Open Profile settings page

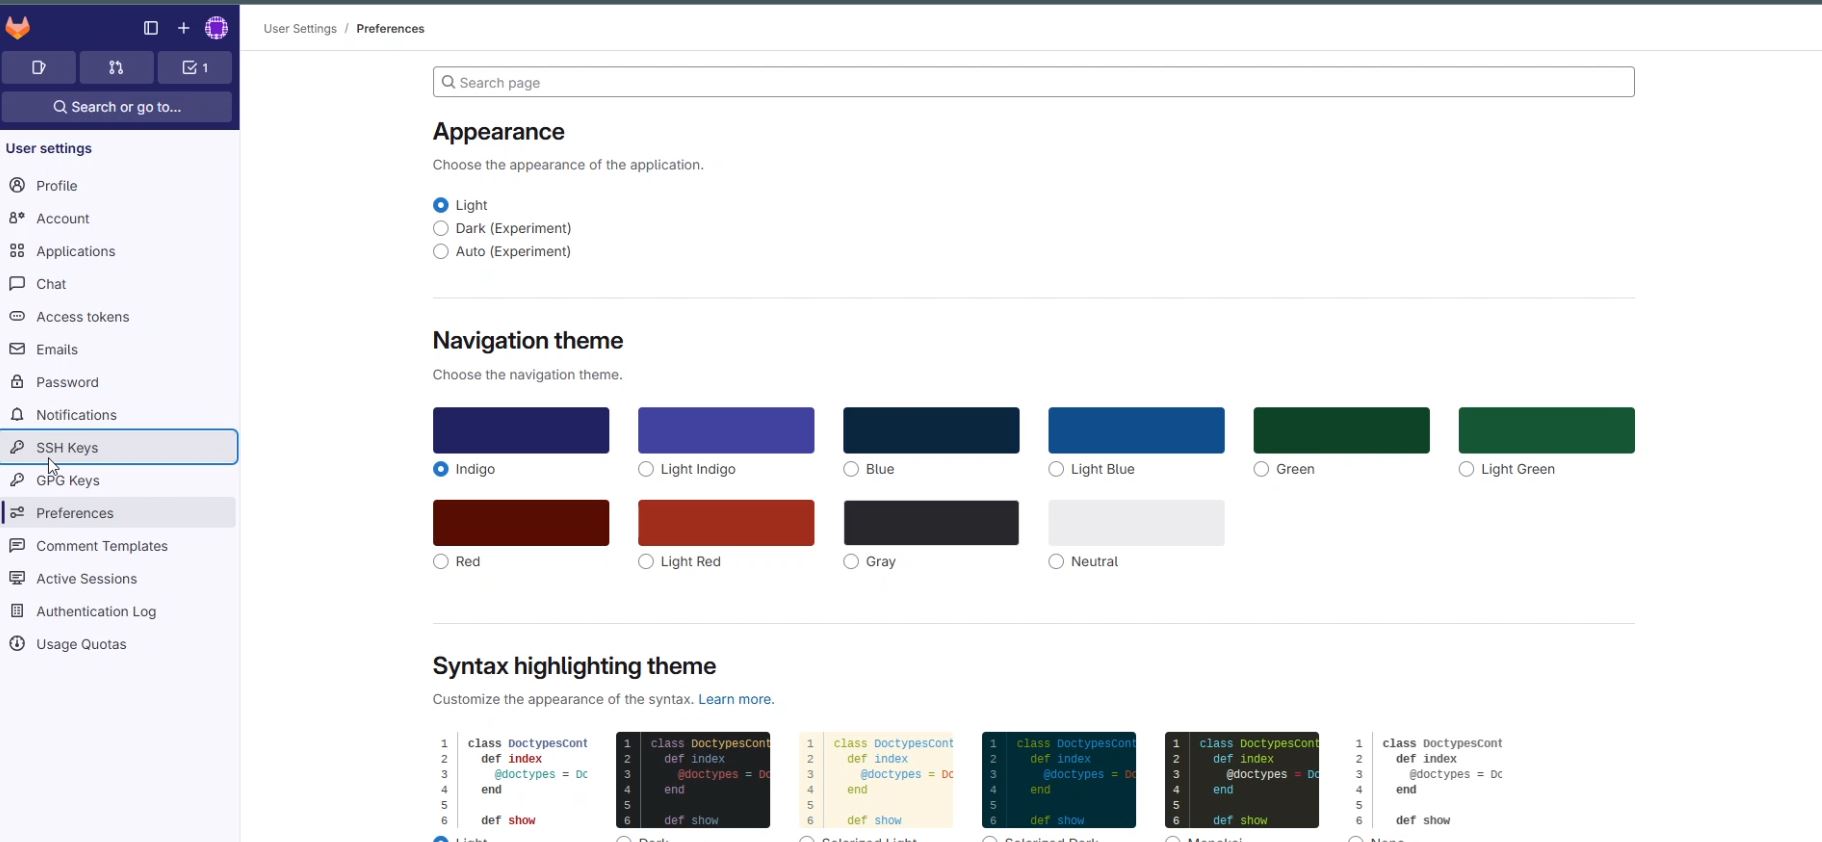[119, 185]
